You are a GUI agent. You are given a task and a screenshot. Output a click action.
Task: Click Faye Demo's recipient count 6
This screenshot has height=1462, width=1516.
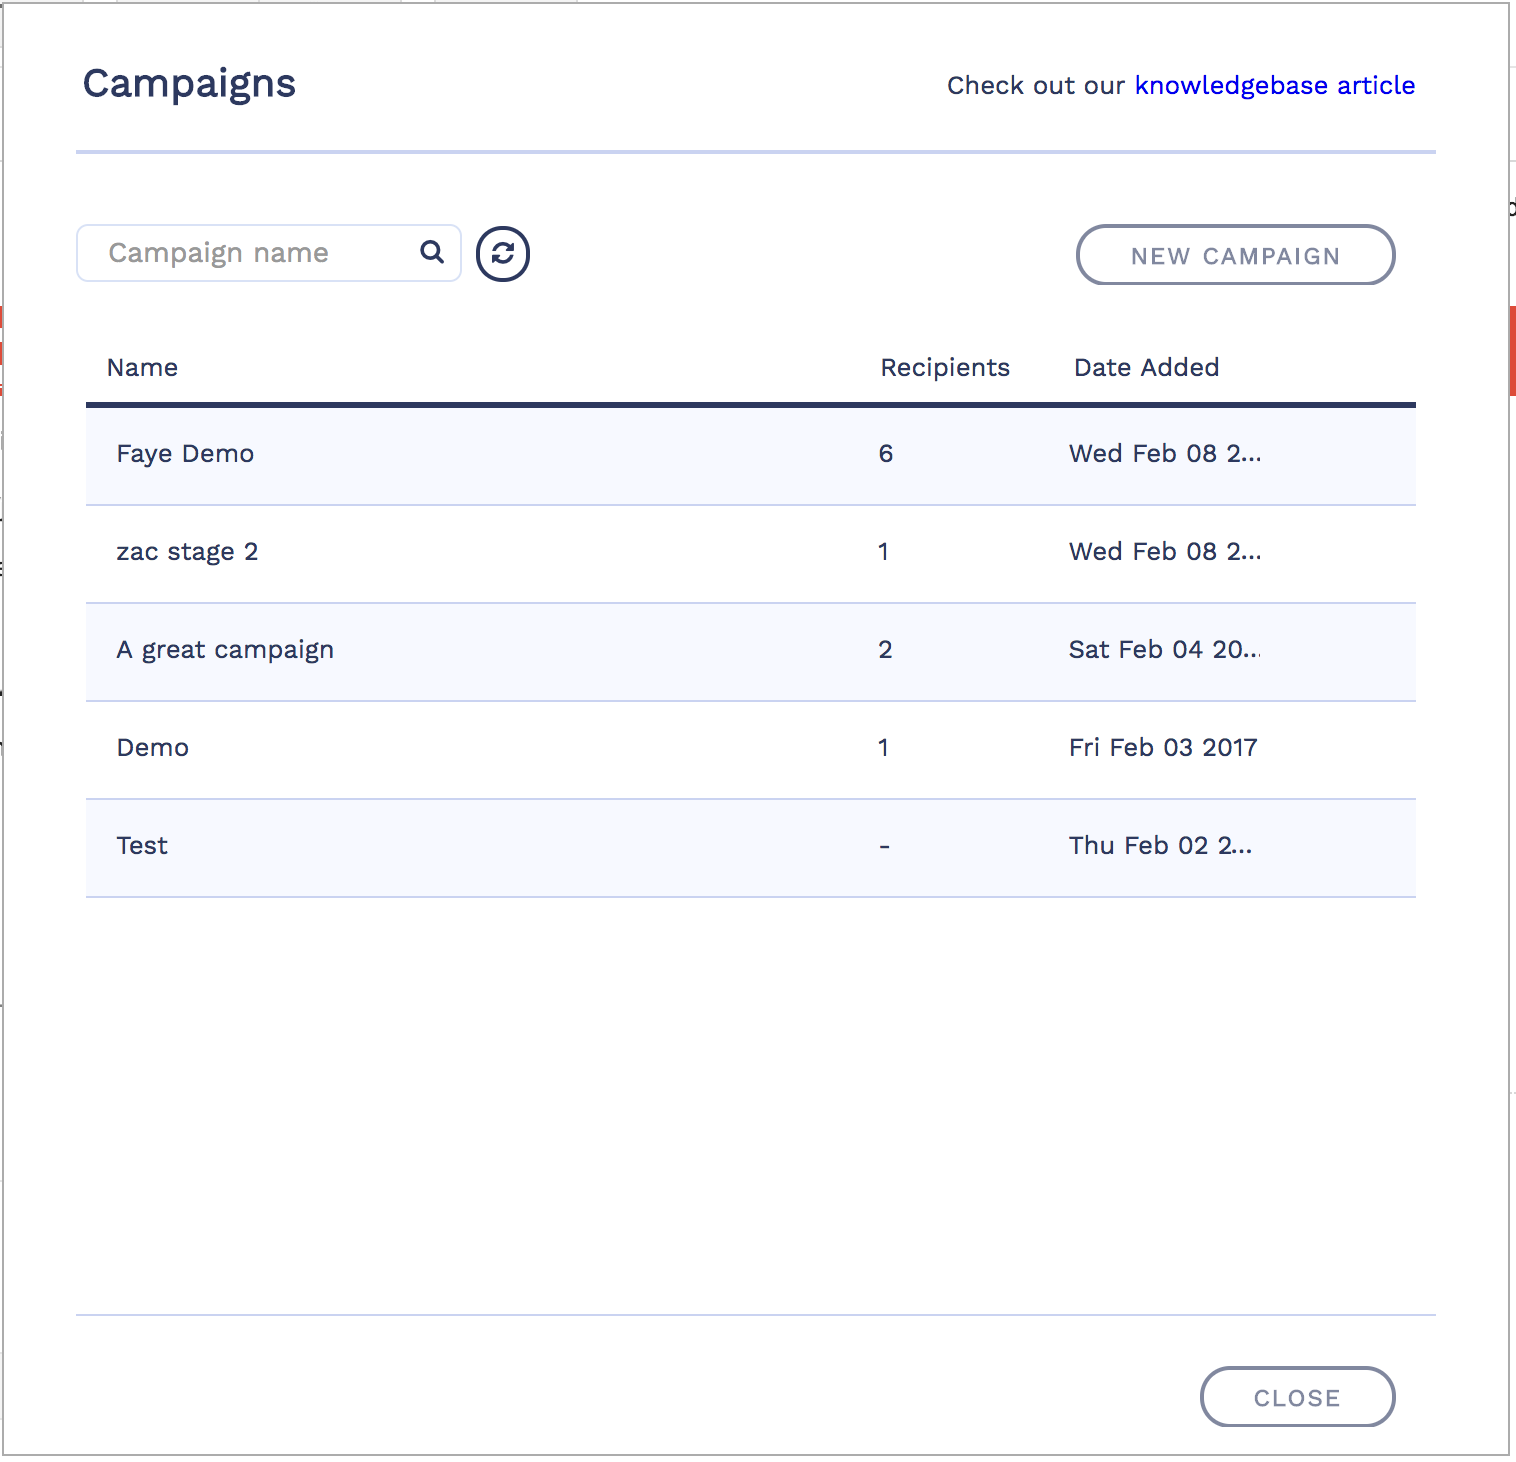[885, 454]
